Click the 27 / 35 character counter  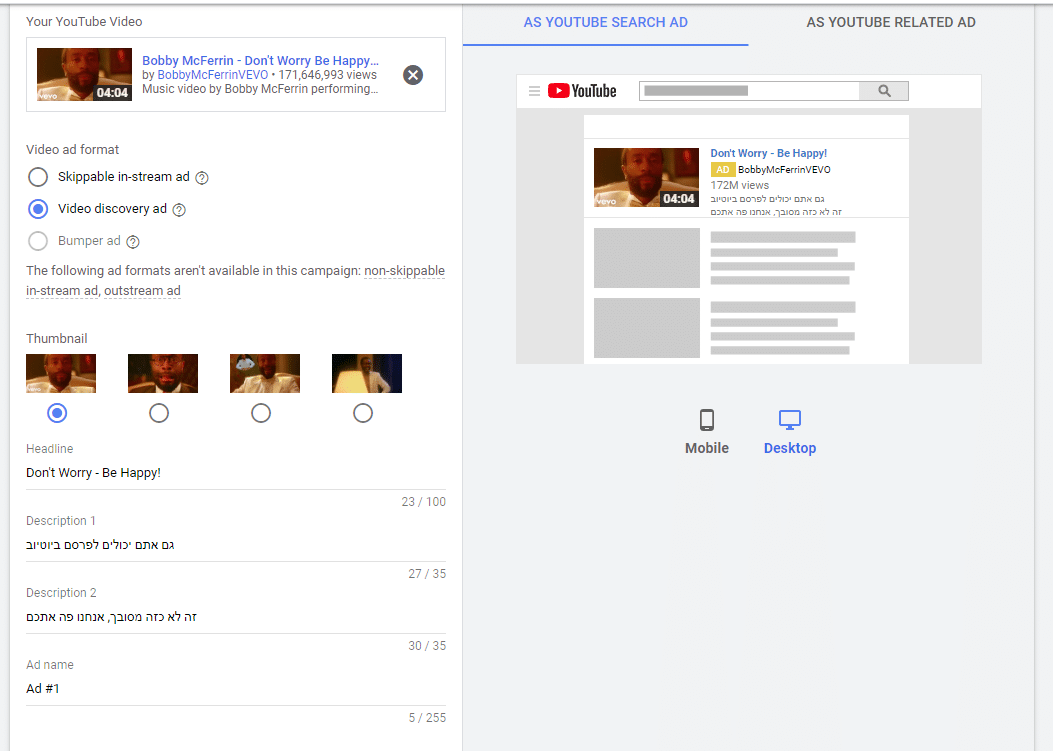[x=427, y=574]
